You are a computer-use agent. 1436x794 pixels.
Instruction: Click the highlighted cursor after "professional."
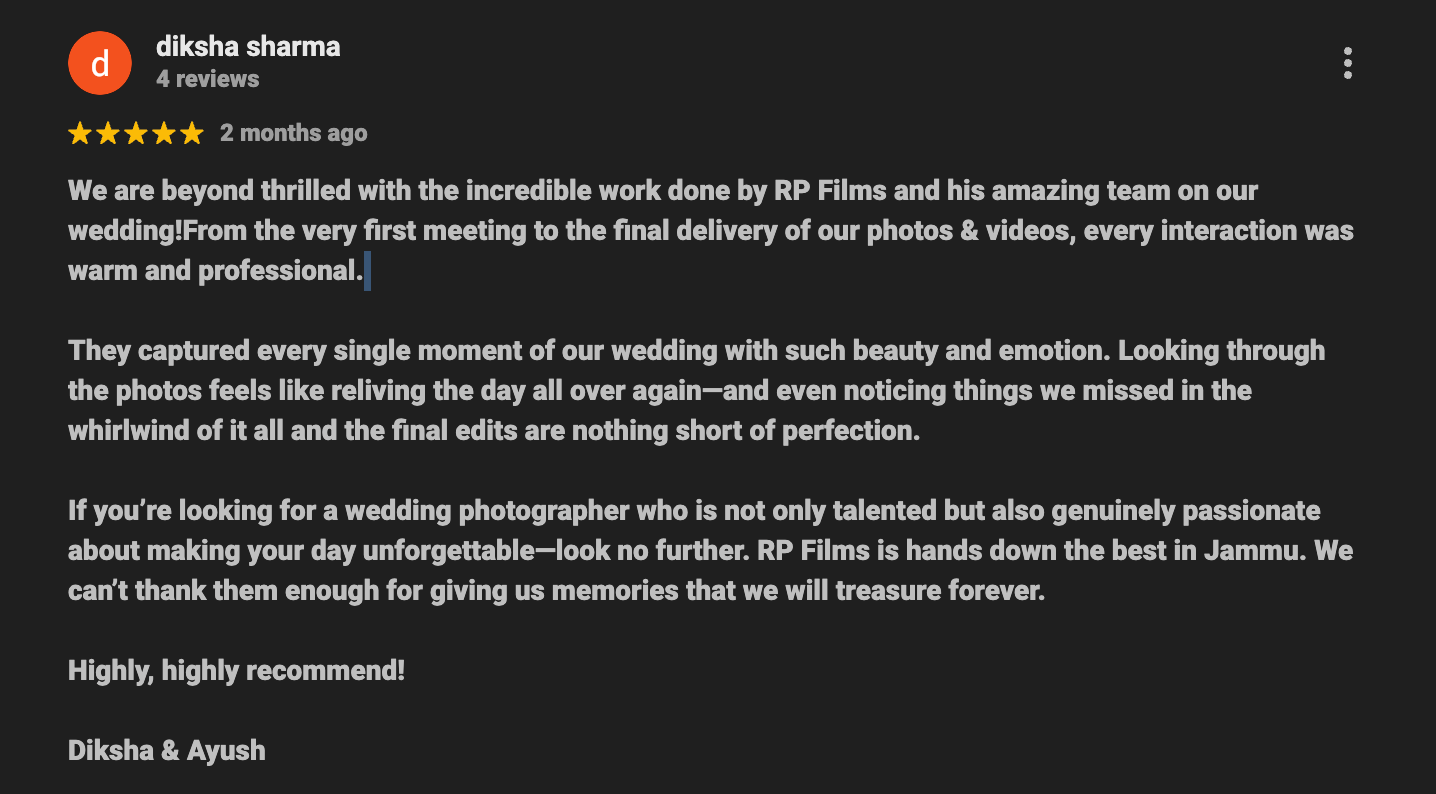(368, 271)
